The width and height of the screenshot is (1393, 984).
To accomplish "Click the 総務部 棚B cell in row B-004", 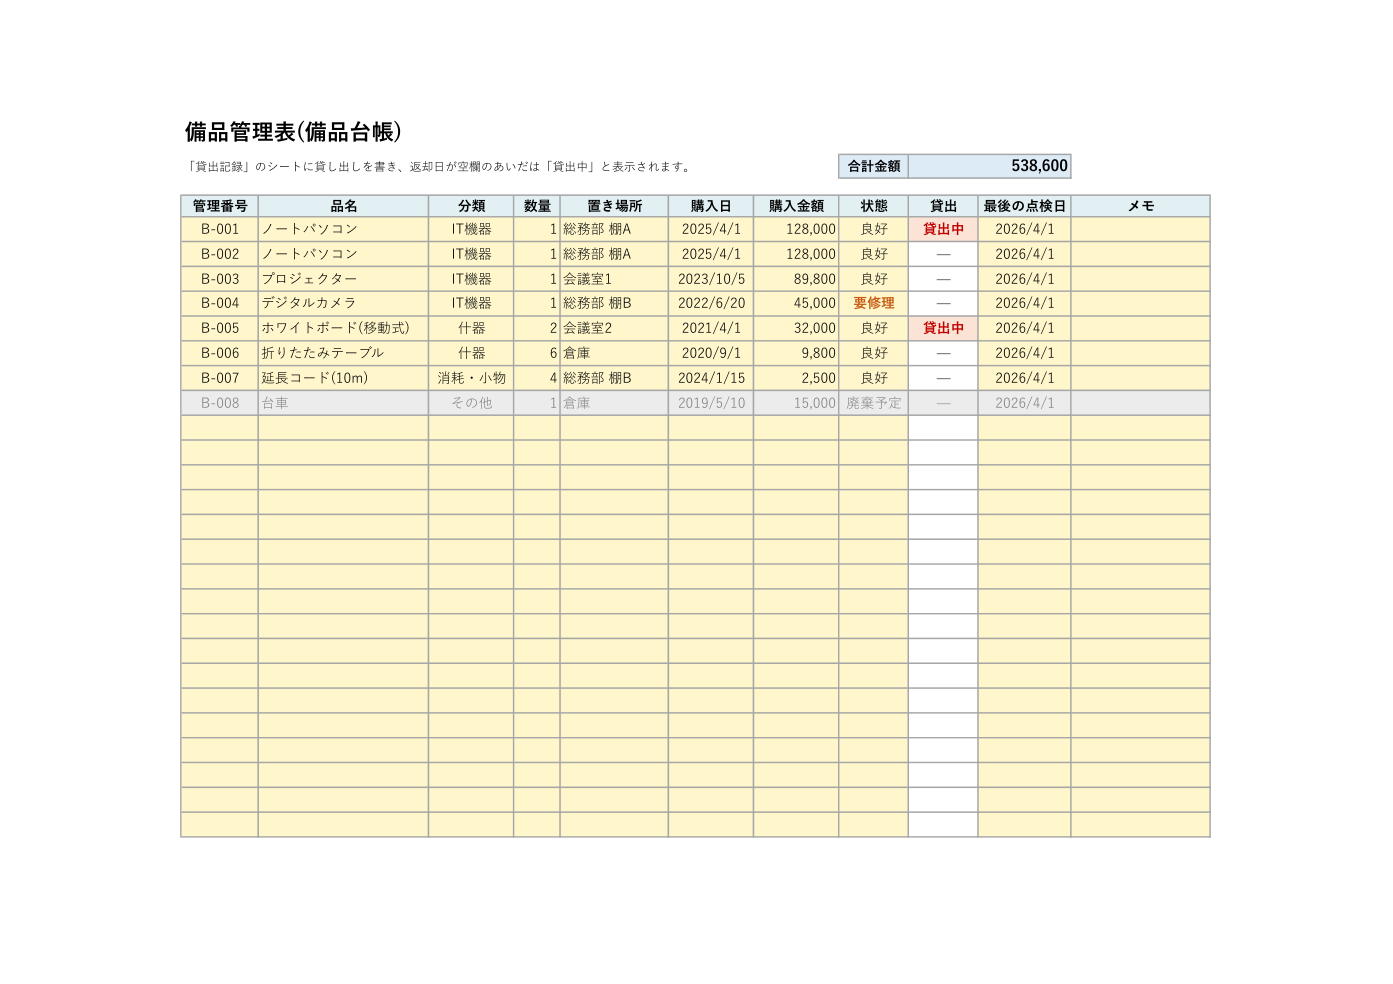I will pos(614,303).
